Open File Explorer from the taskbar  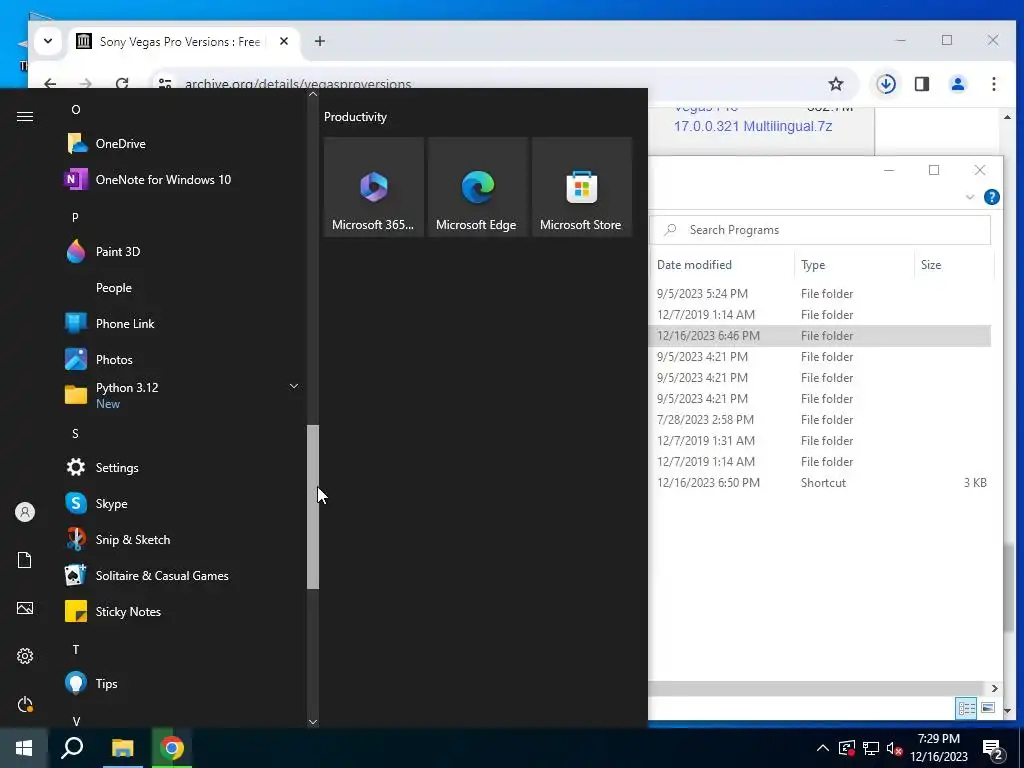pos(122,748)
